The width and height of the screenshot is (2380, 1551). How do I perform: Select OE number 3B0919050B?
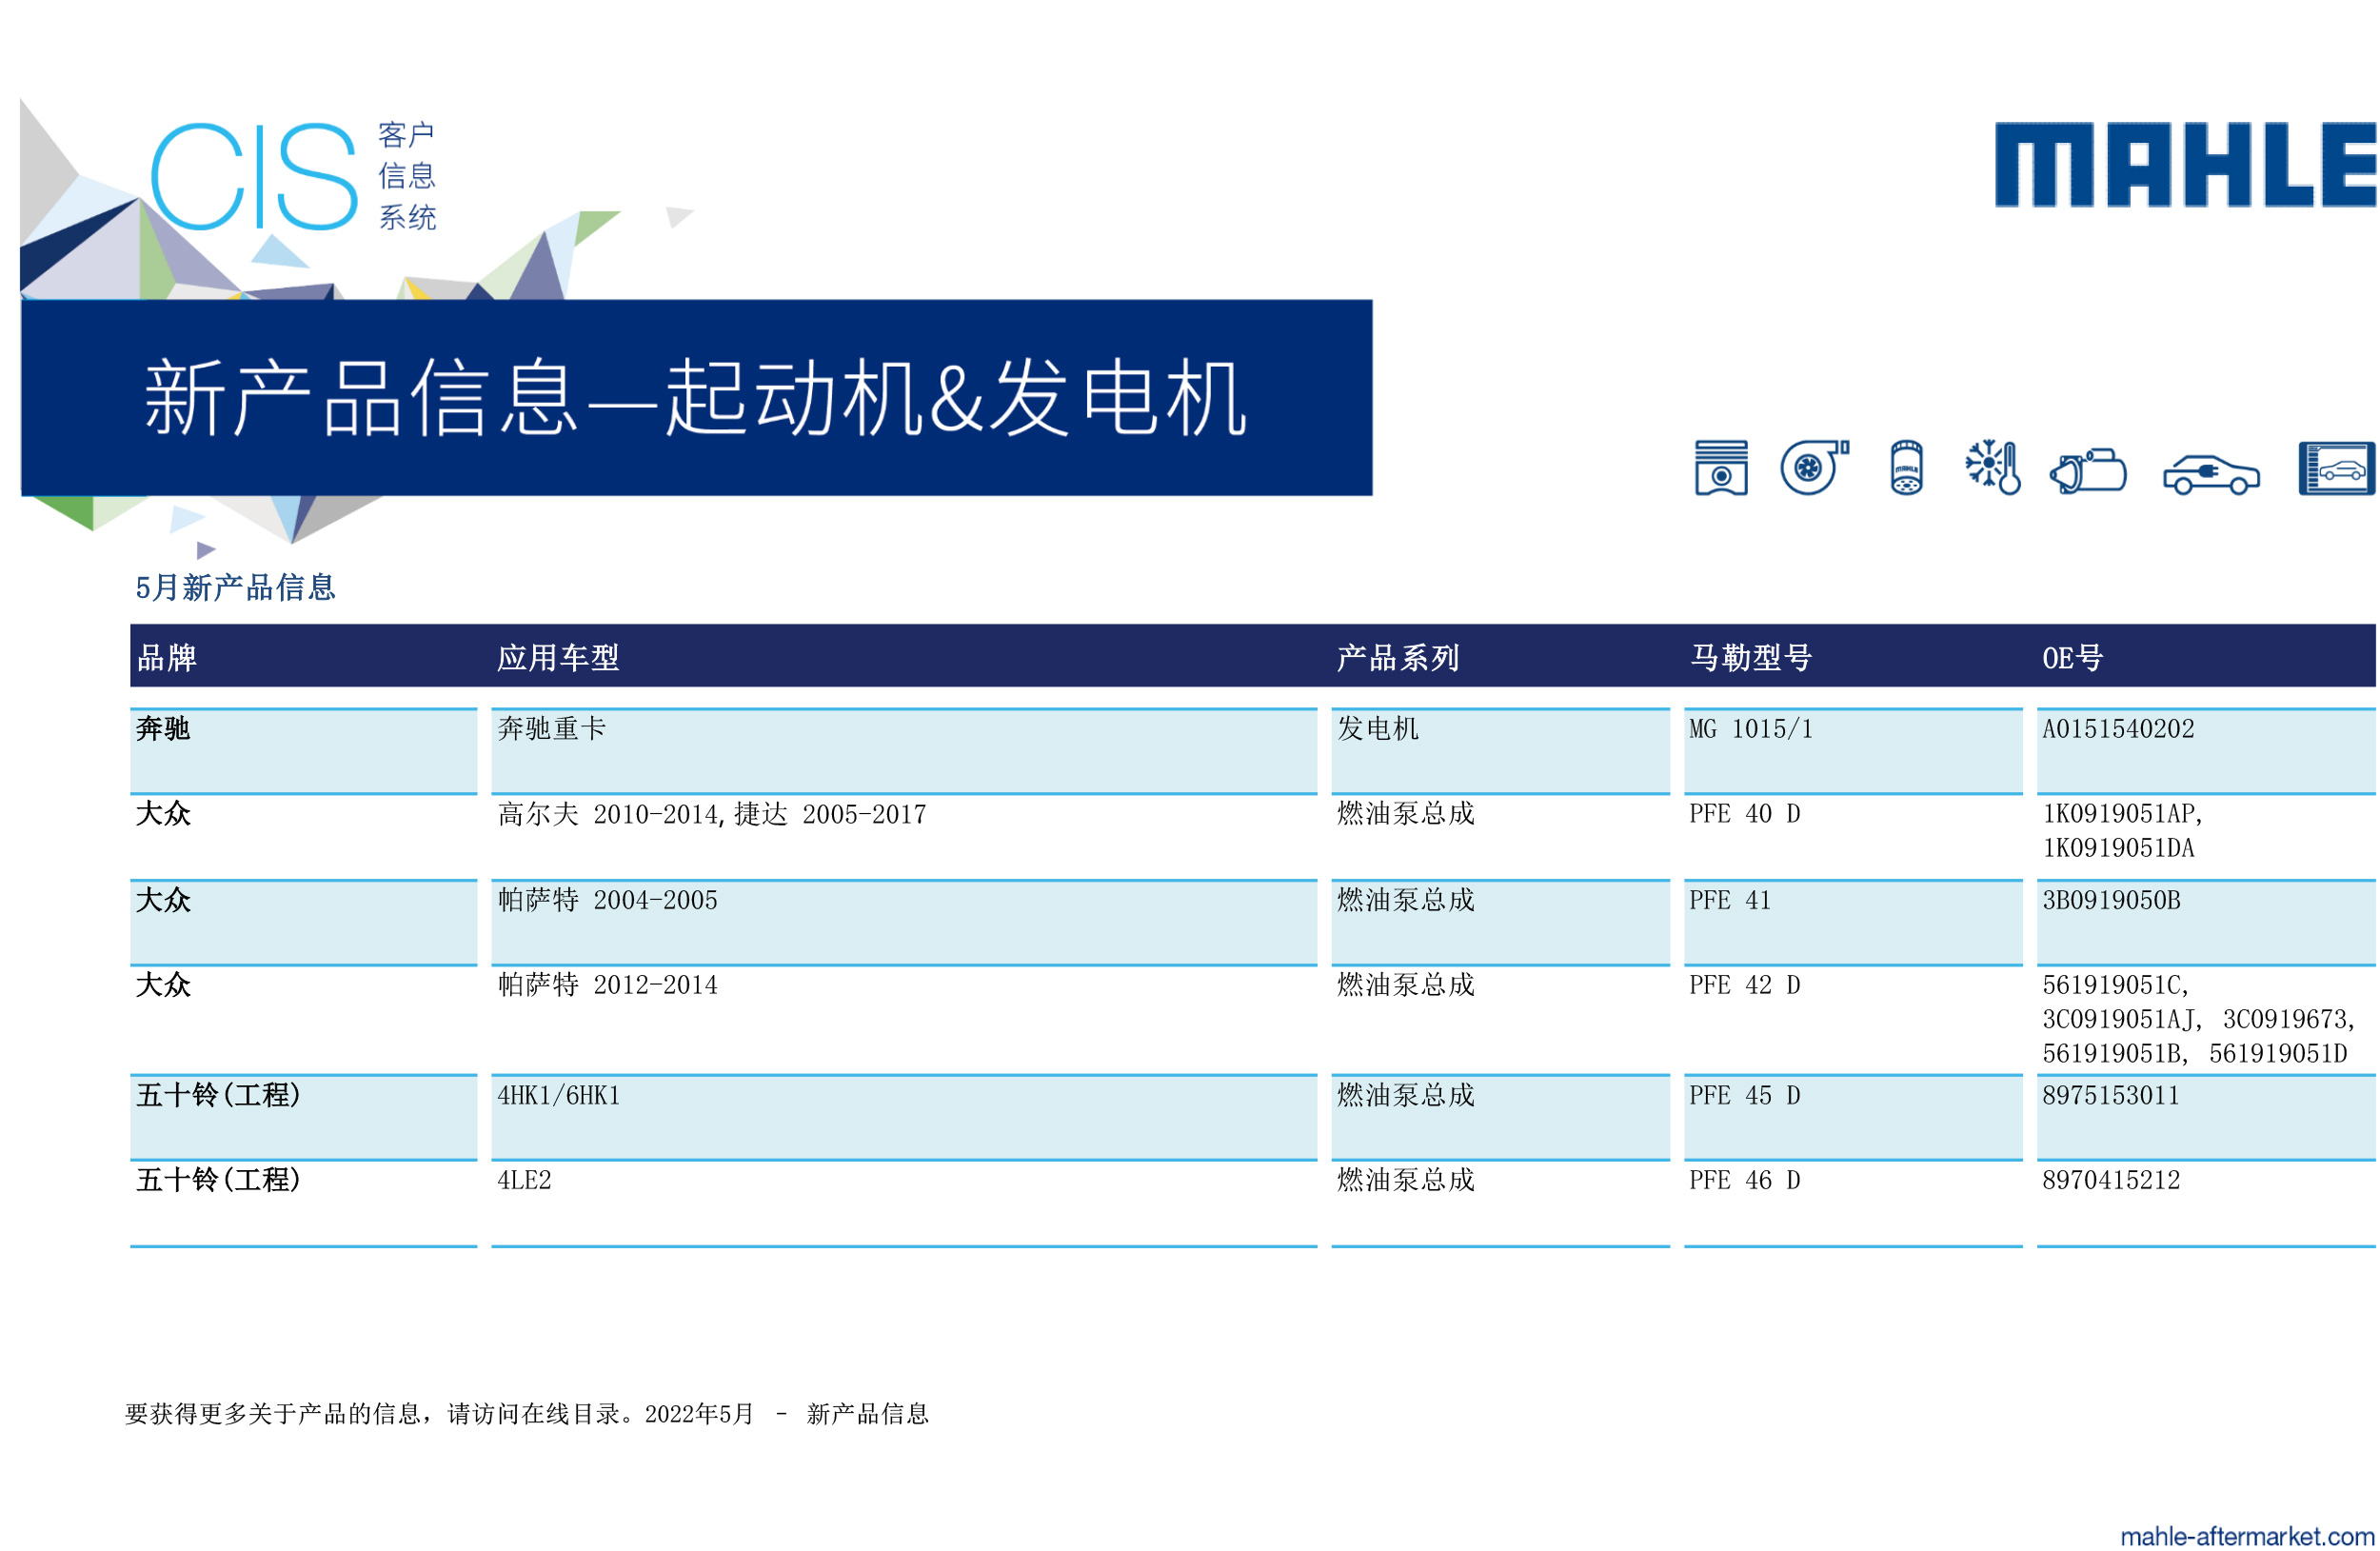(2111, 900)
